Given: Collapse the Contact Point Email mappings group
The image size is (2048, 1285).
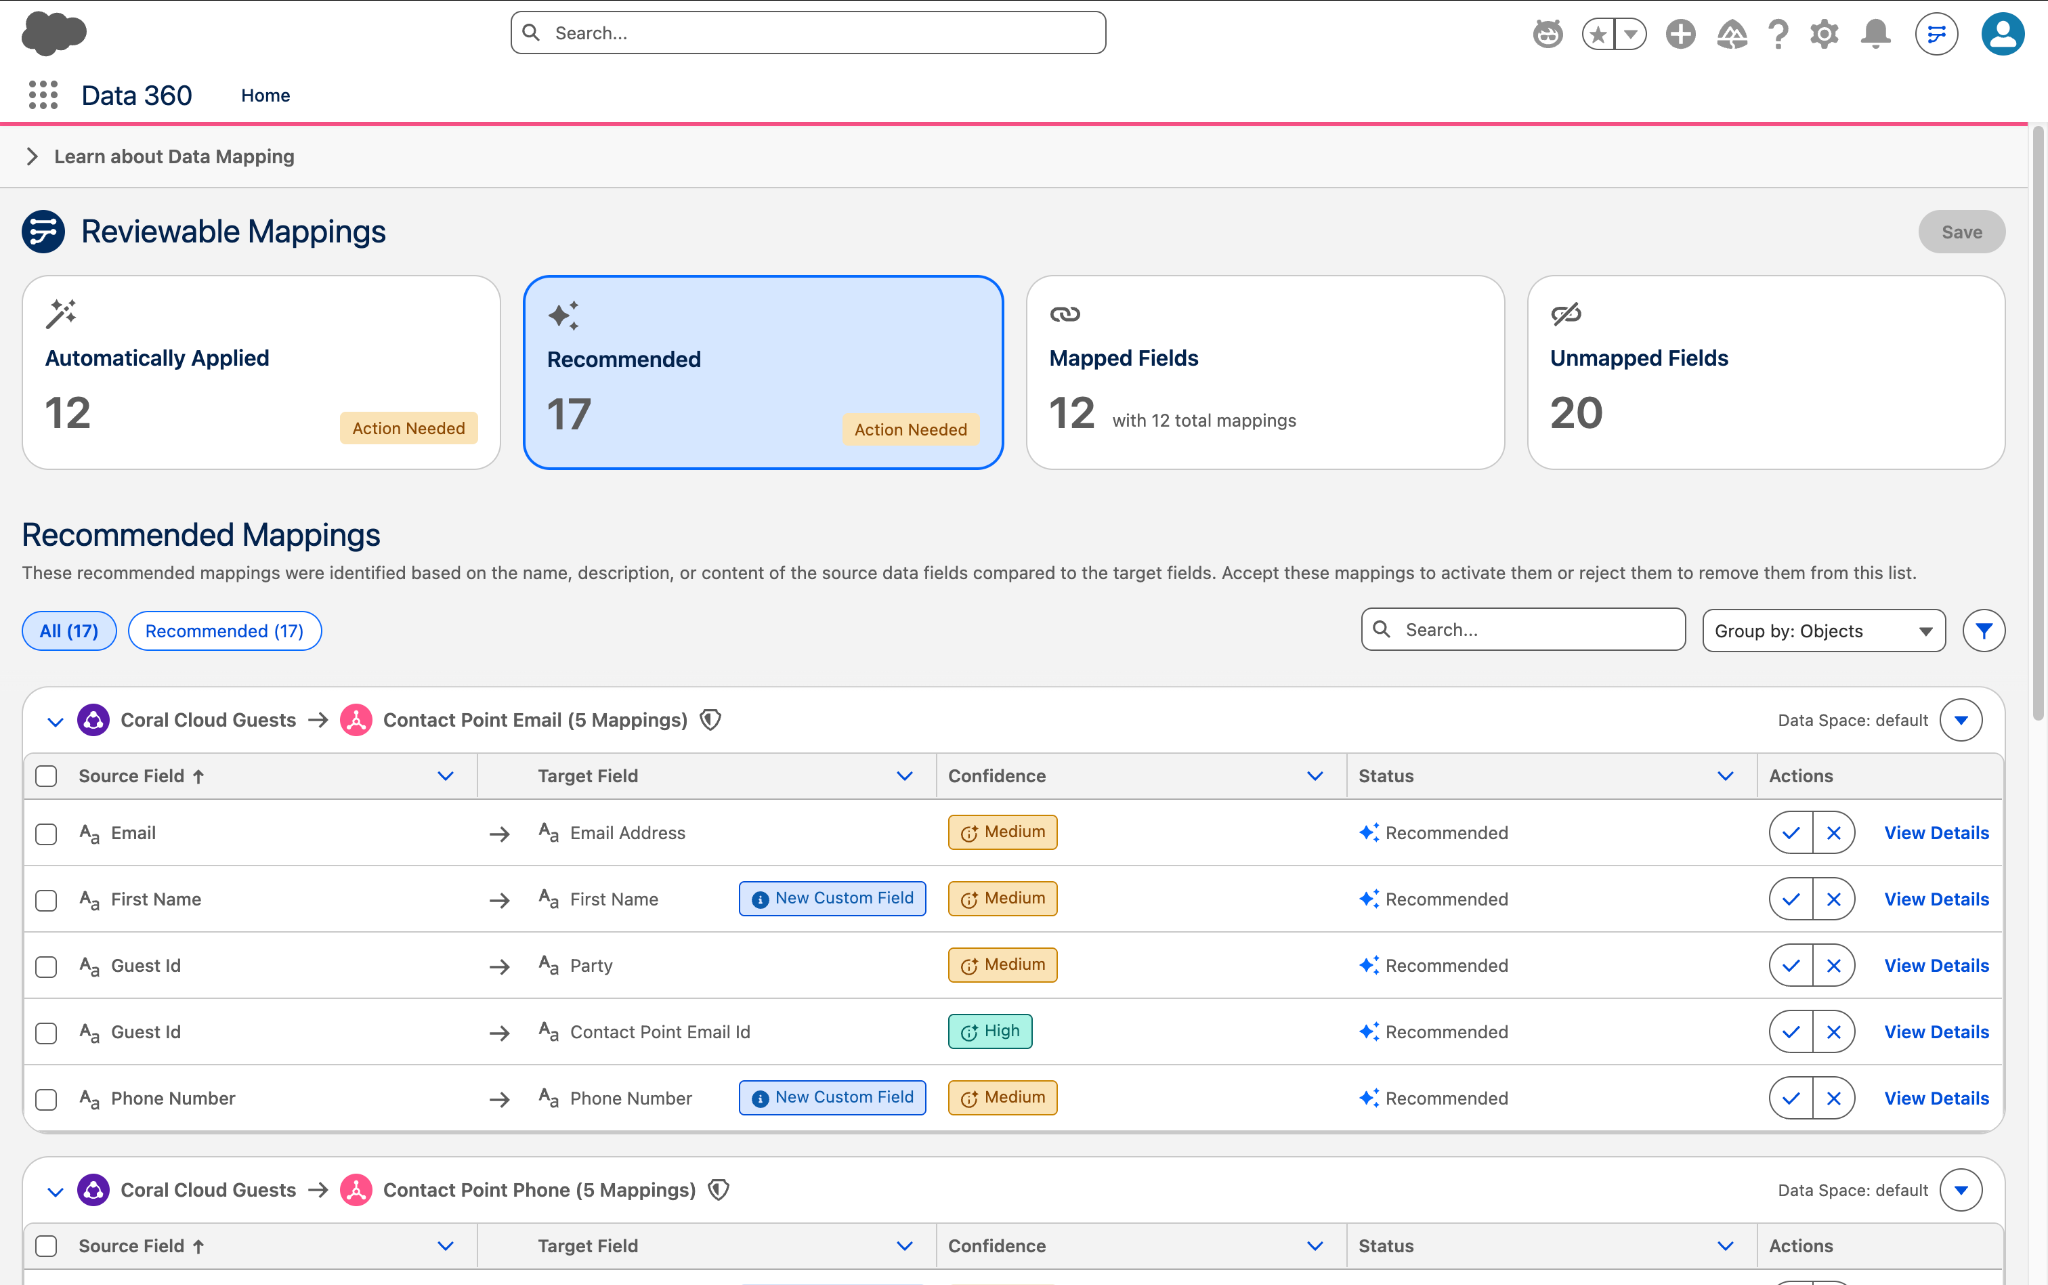Looking at the screenshot, I should (x=55, y=721).
